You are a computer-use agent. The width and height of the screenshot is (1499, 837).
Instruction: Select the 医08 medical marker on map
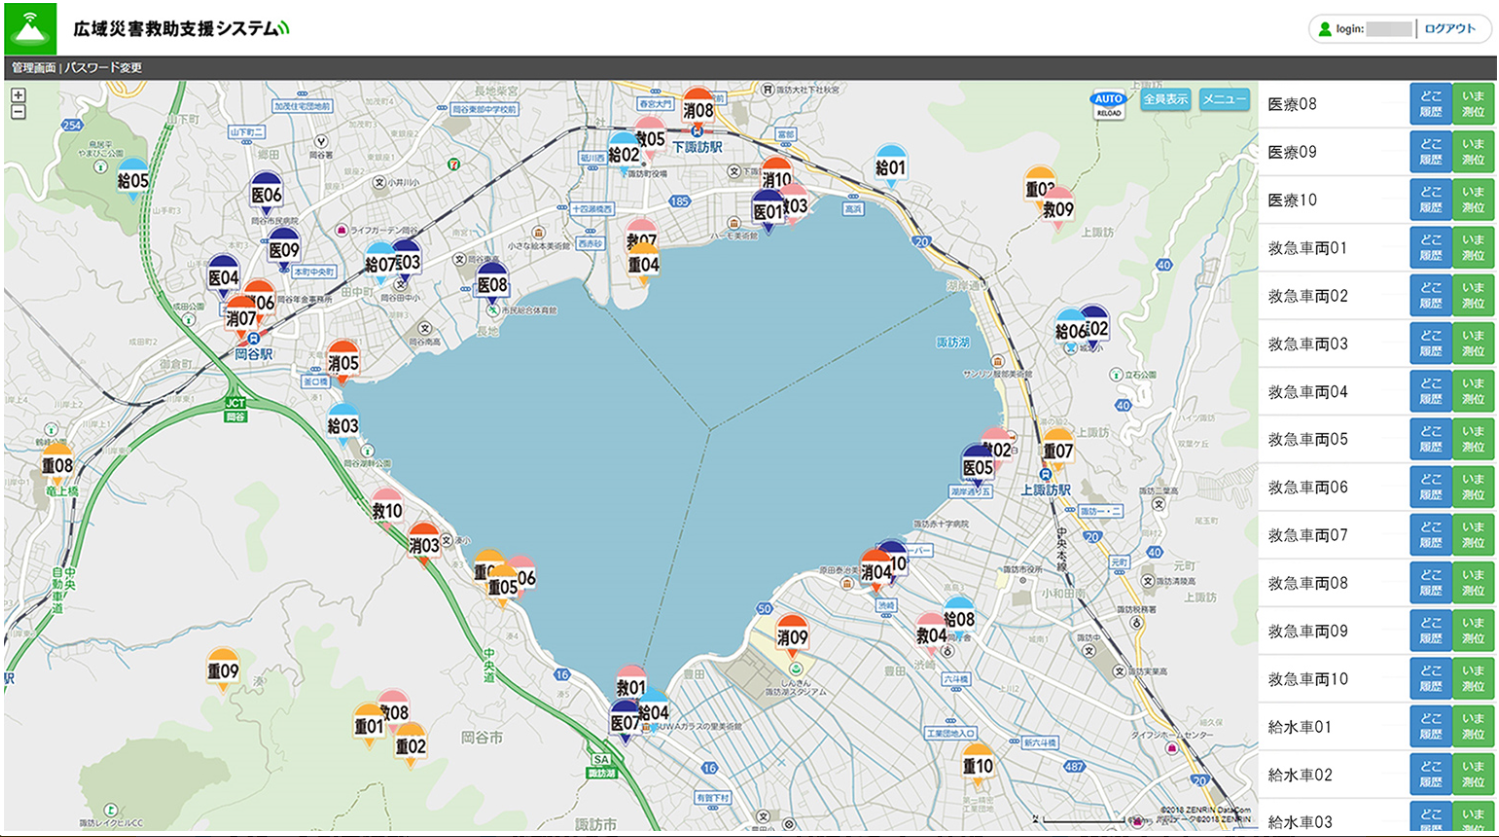click(x=492, y=284)
